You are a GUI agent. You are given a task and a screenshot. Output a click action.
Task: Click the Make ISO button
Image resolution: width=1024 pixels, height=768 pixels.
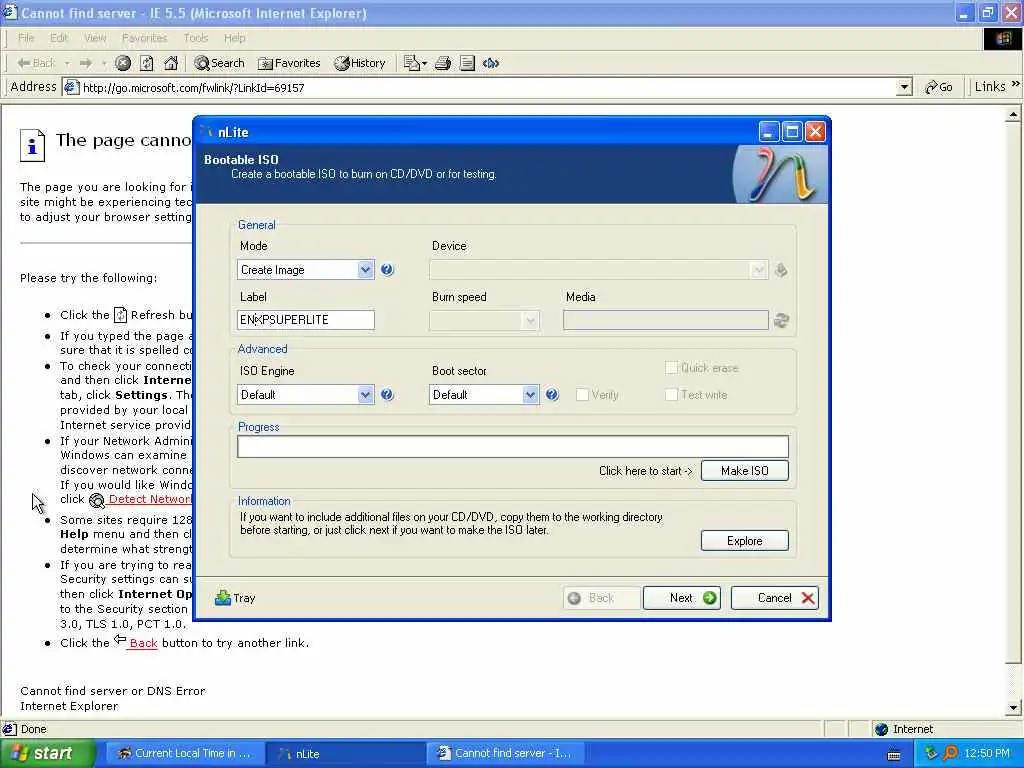tap(744, 471)
